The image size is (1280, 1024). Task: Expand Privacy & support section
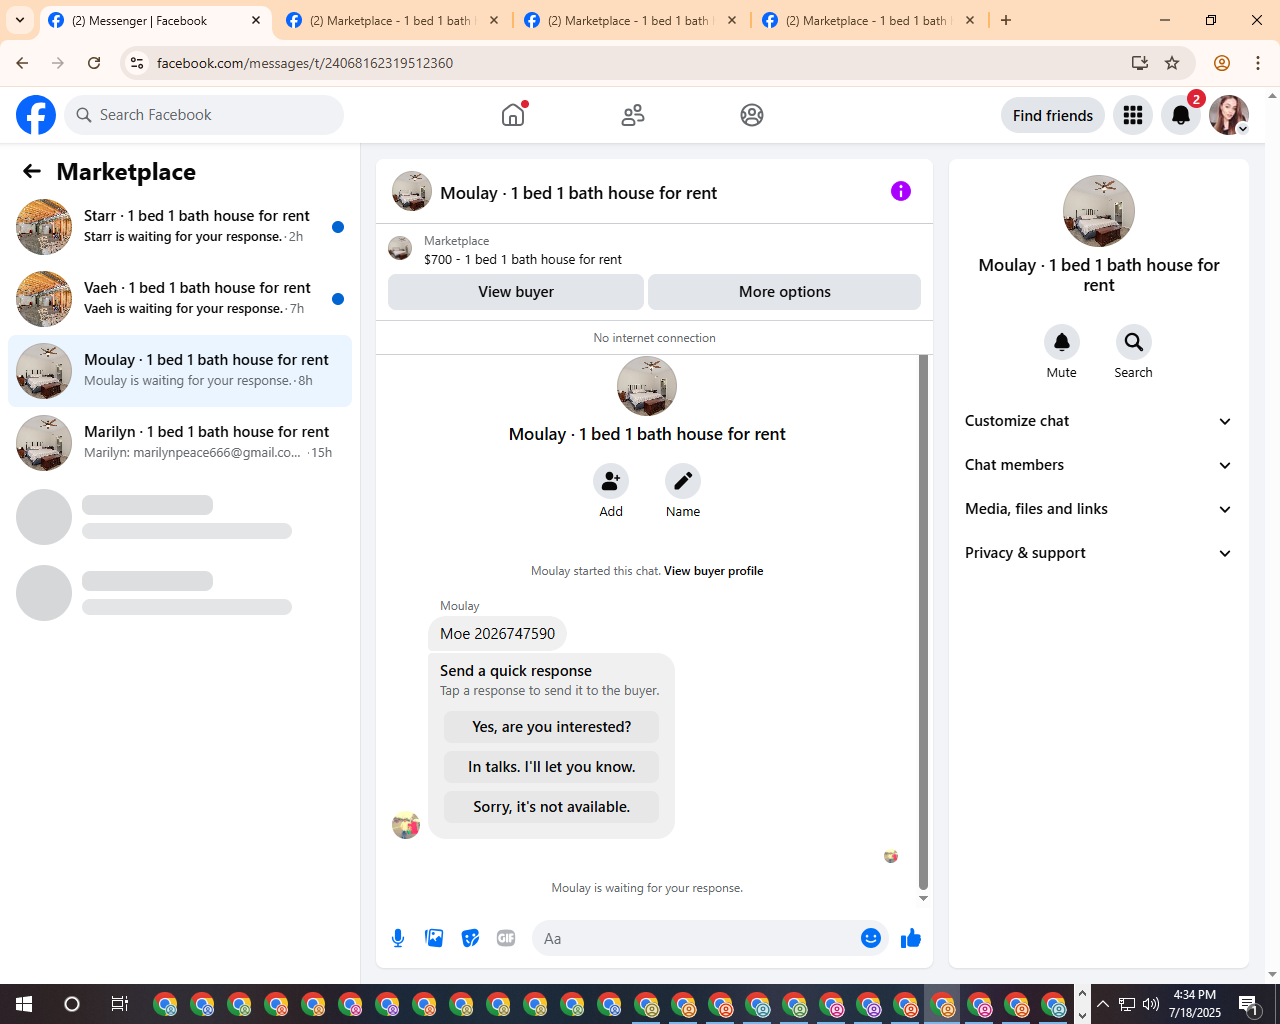[x=1099, y=553]
